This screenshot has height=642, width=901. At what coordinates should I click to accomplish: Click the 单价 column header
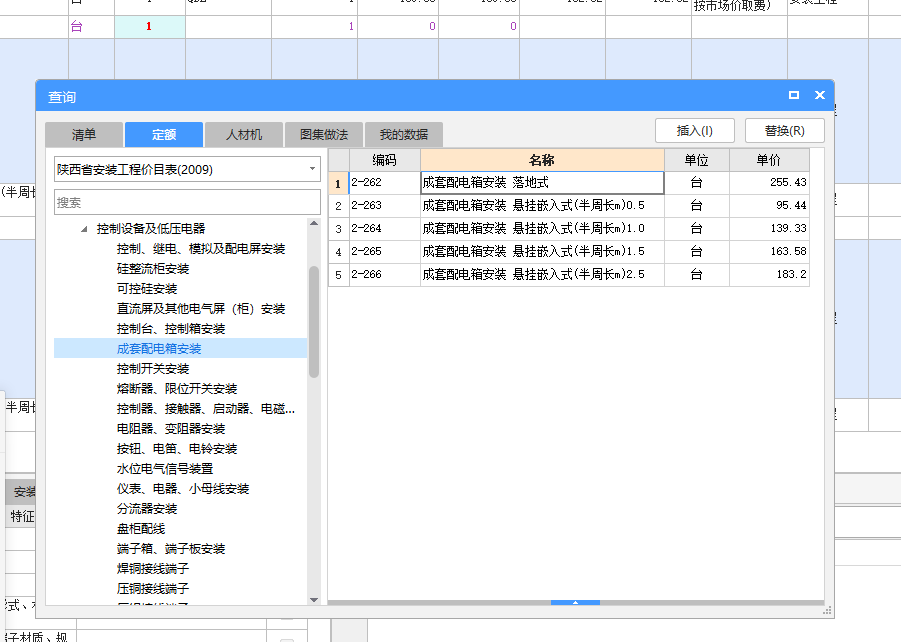(x=769, y=160)
